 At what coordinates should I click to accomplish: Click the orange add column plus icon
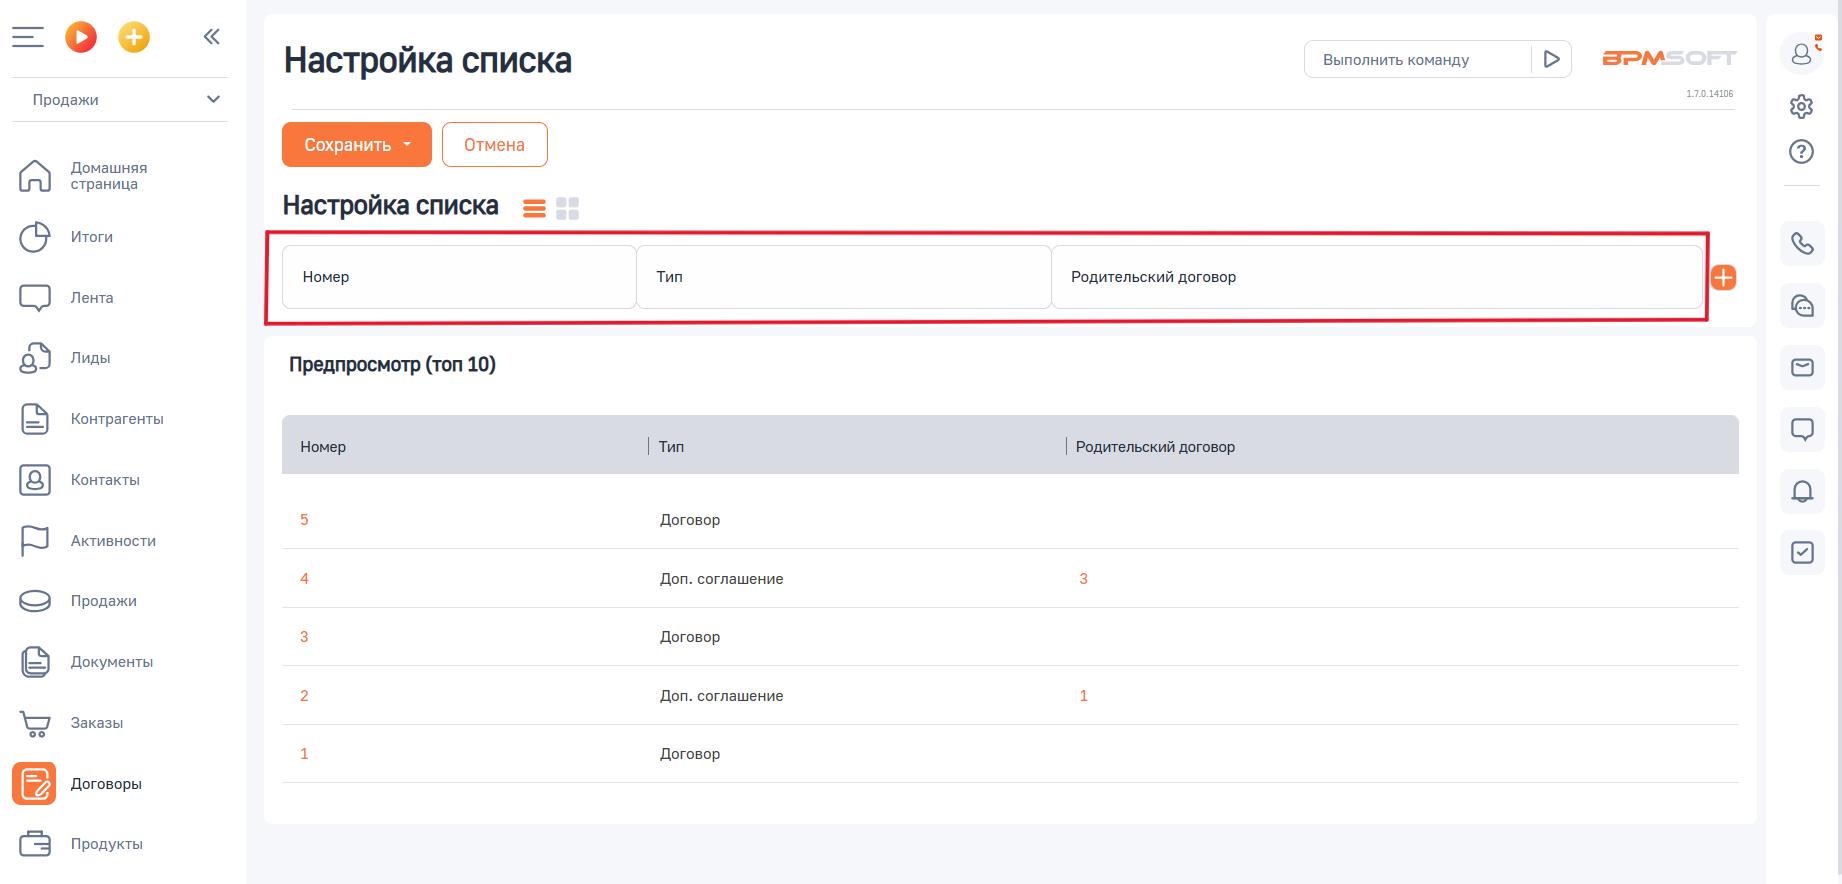pyautogui.click(x=1723, y=278)
